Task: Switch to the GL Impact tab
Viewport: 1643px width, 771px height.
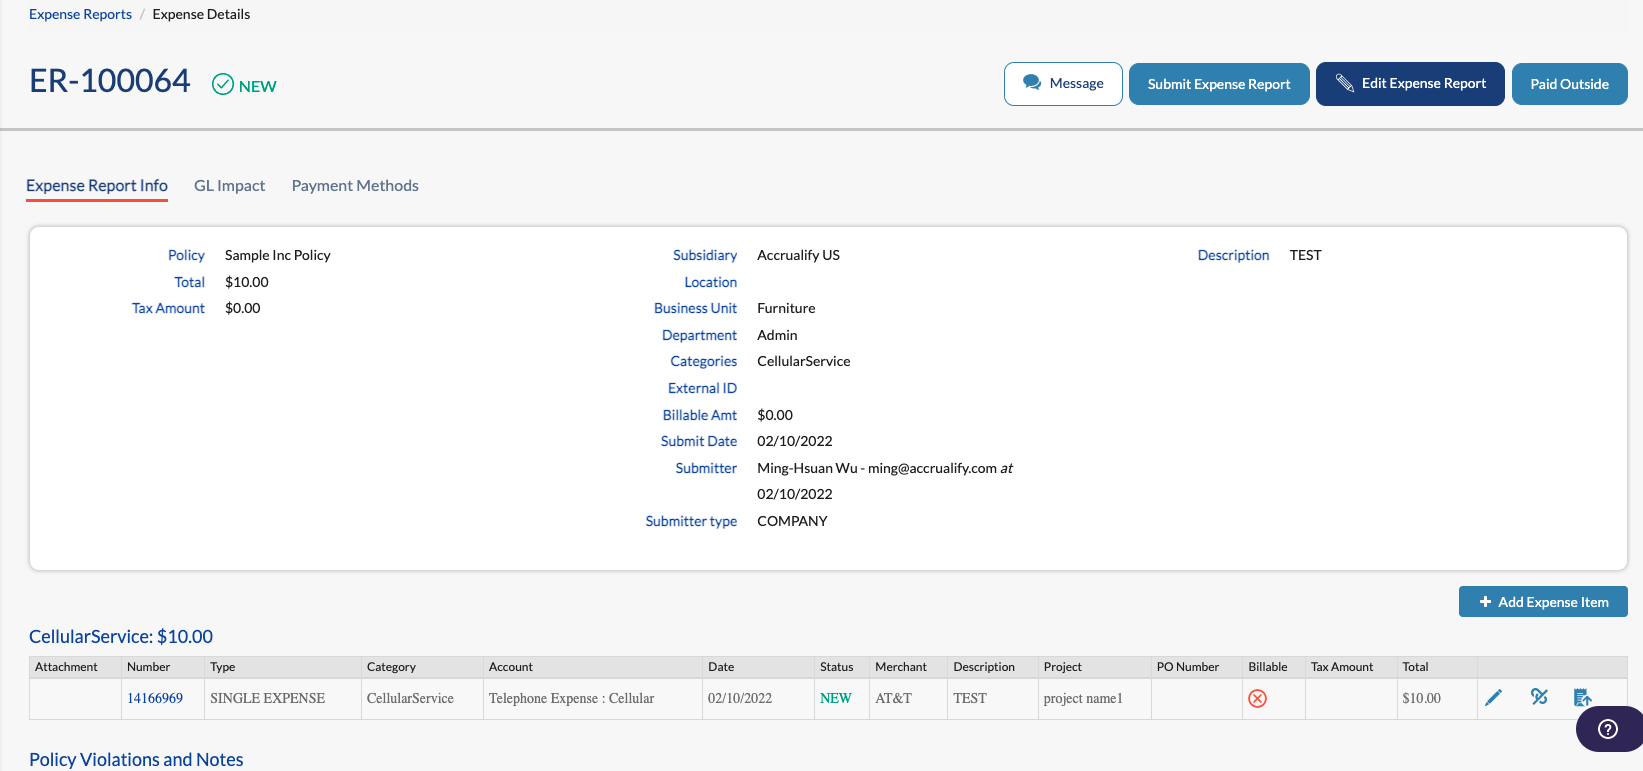Action: point(229,186)
